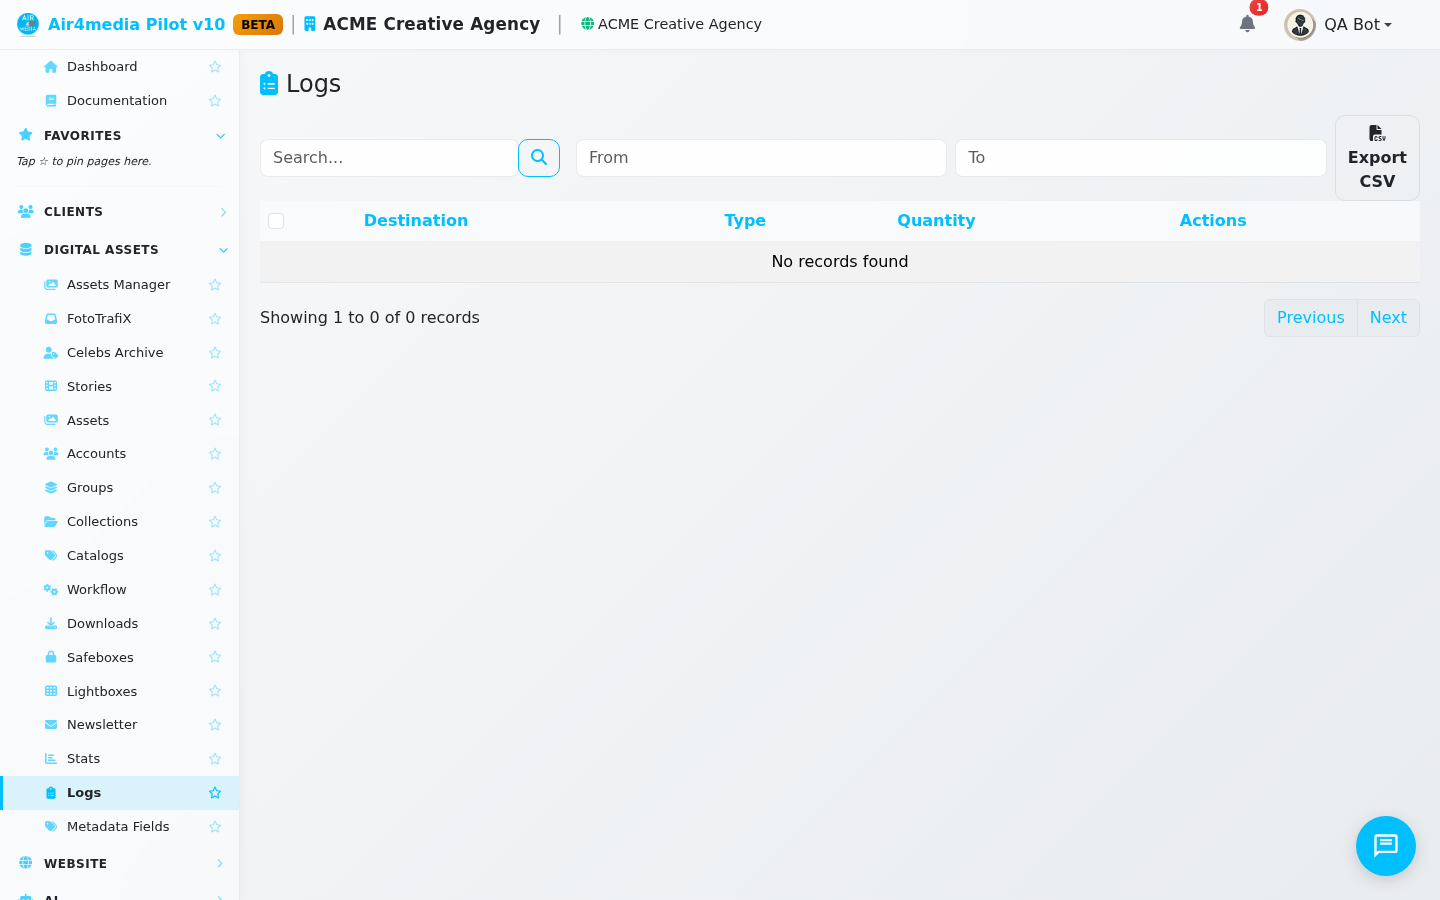Go to the Next page
The width and height of the screenshot is (1440, 900).
pos(1388,318)
